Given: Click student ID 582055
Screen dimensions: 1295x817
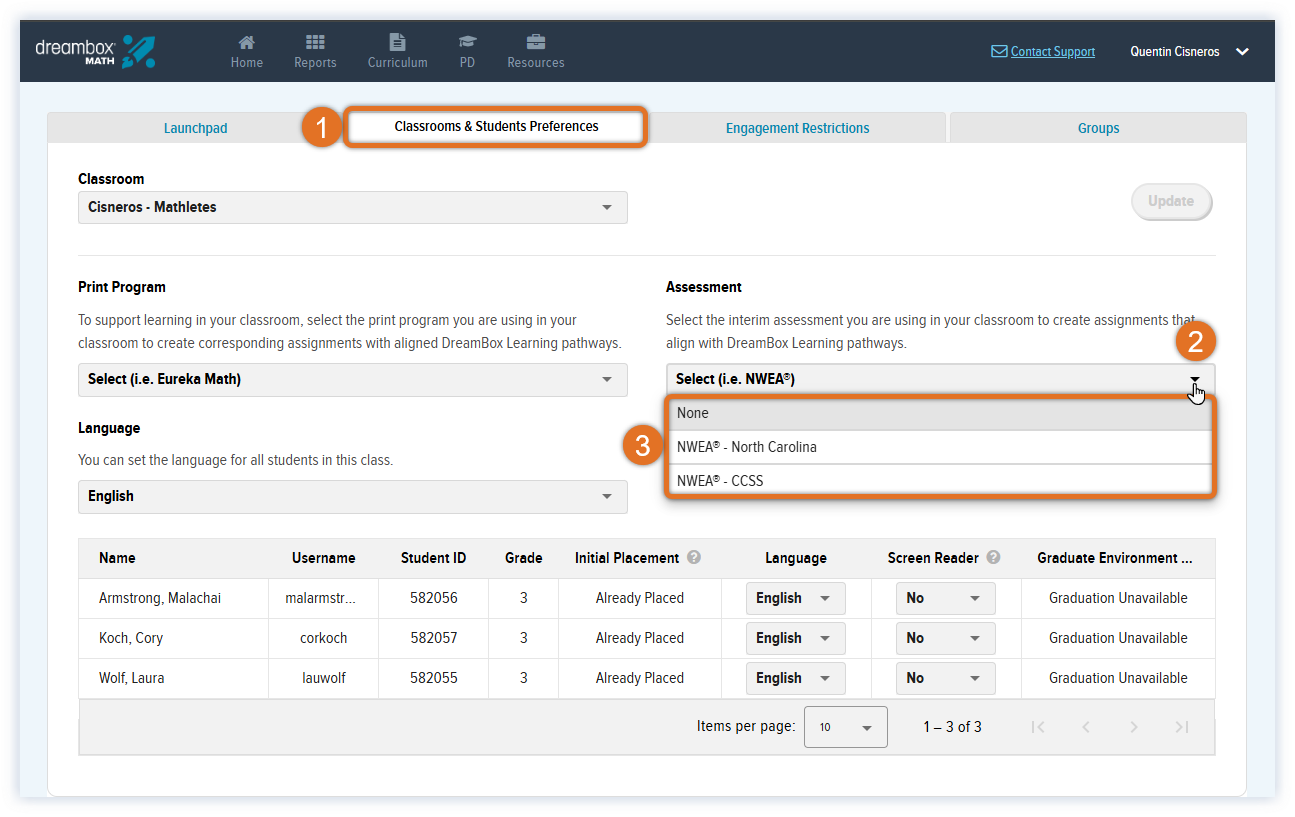Looking at the screenshot, I should (434, 678).
